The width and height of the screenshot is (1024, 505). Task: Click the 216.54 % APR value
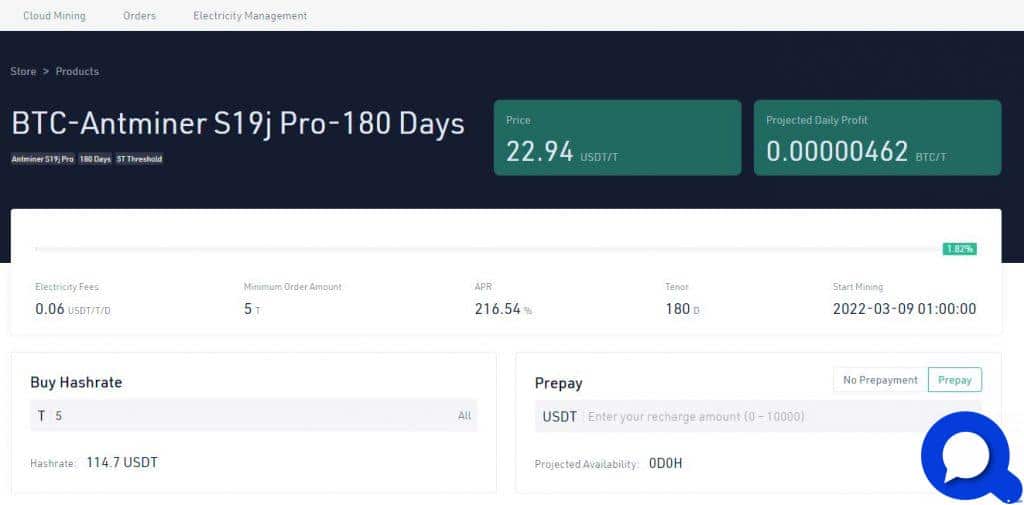pos(503,309)
